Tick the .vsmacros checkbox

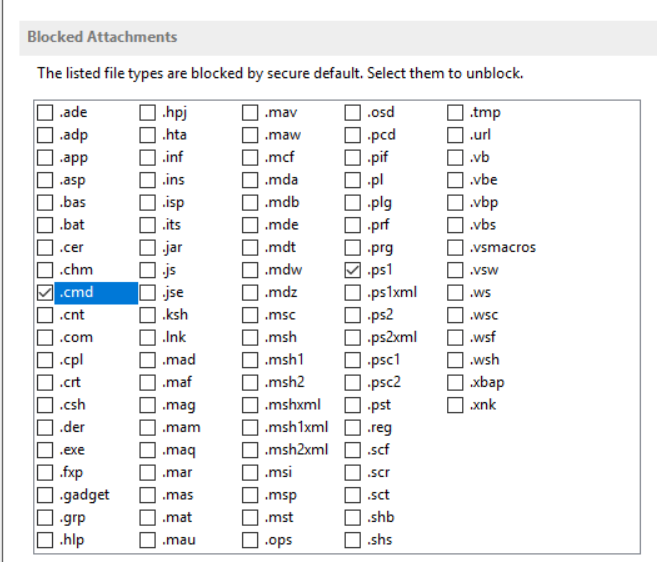(455, 248)
